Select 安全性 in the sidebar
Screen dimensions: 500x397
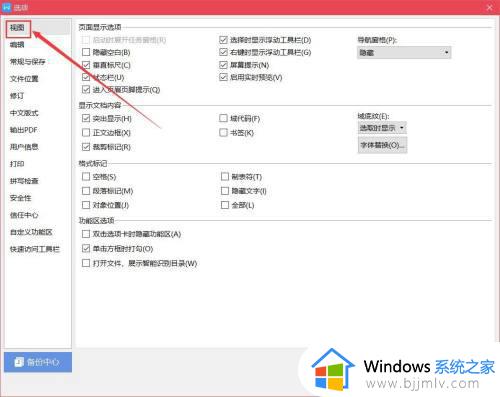point(21,198)
